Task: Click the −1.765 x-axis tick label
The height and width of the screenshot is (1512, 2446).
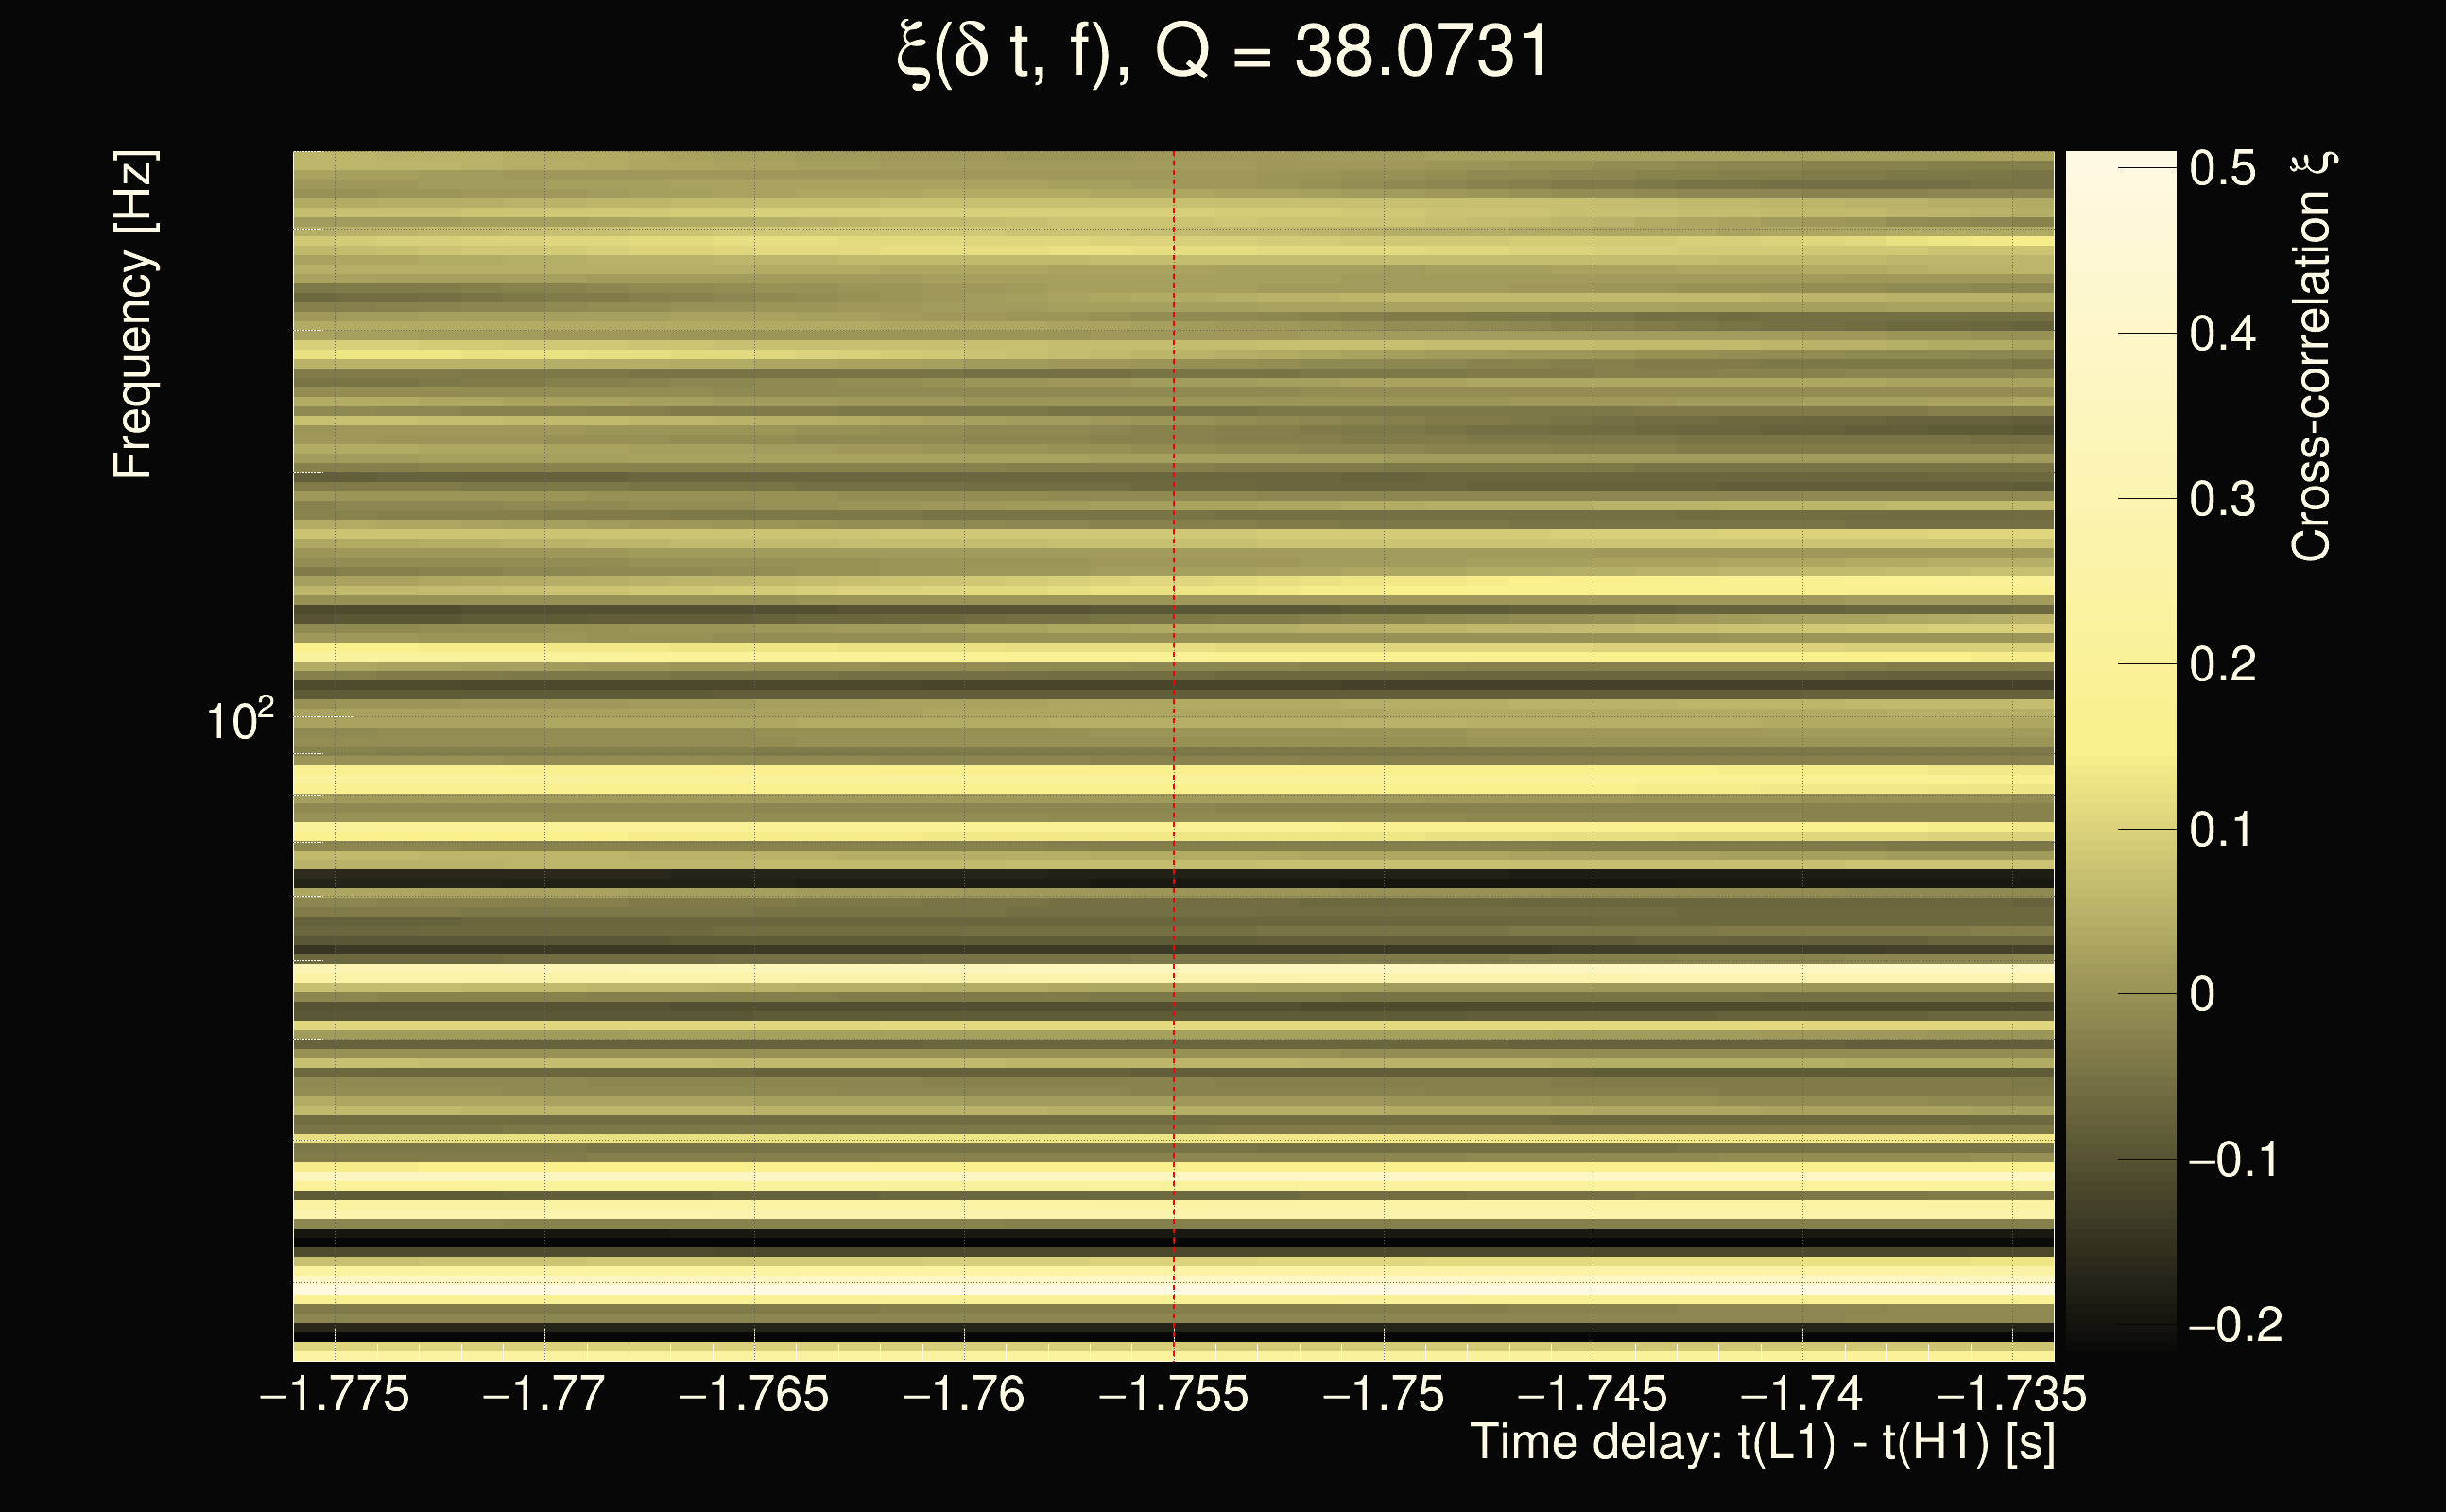Action: [754, 1394]
